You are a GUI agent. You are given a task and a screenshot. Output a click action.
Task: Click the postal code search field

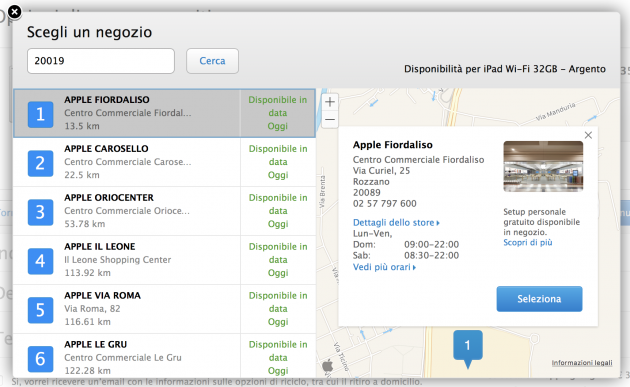point(101,61)
